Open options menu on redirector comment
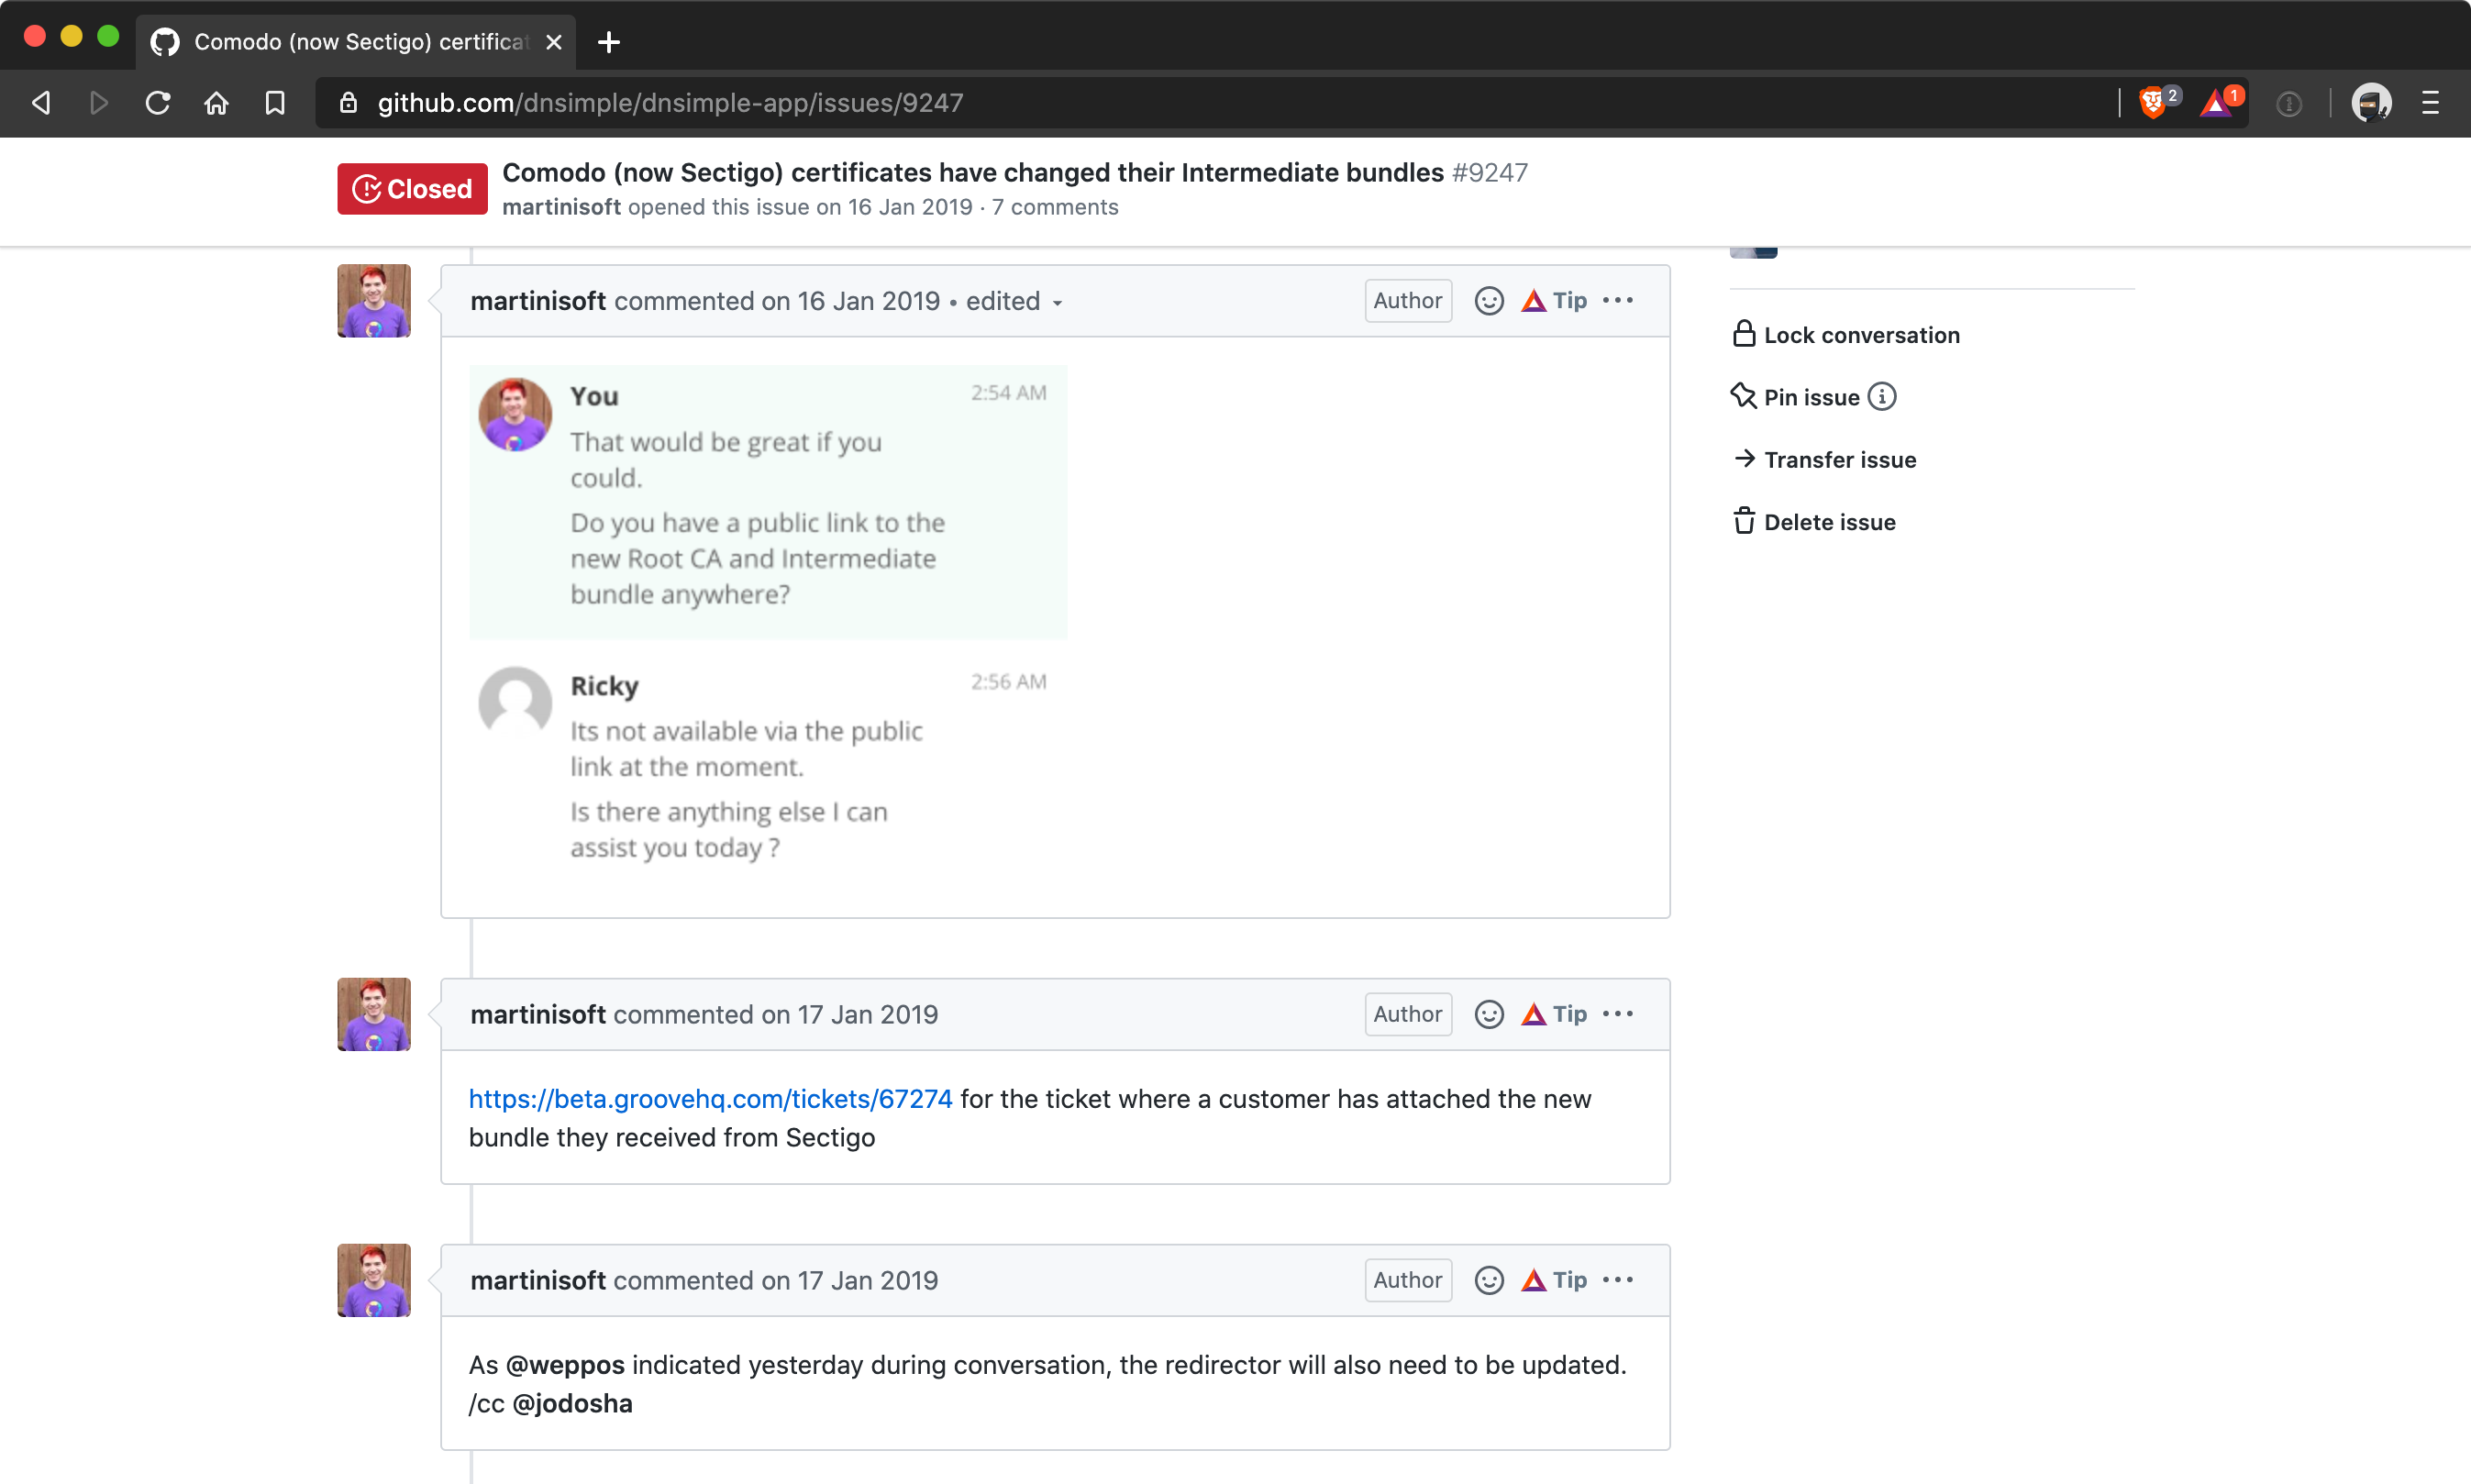Screen dimensions: 2471x1484 (1618, 1281)
